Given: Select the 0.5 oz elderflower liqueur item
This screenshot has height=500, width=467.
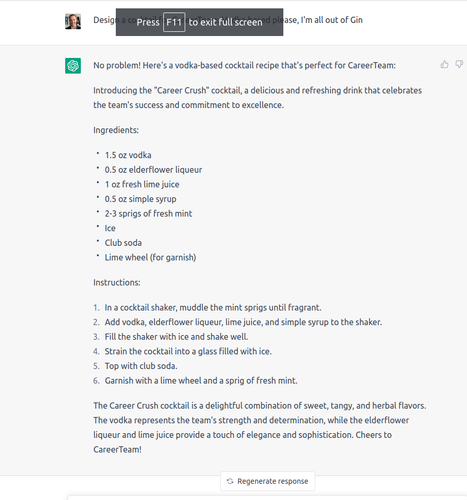Looking at the screenshot, I should 153,170.
